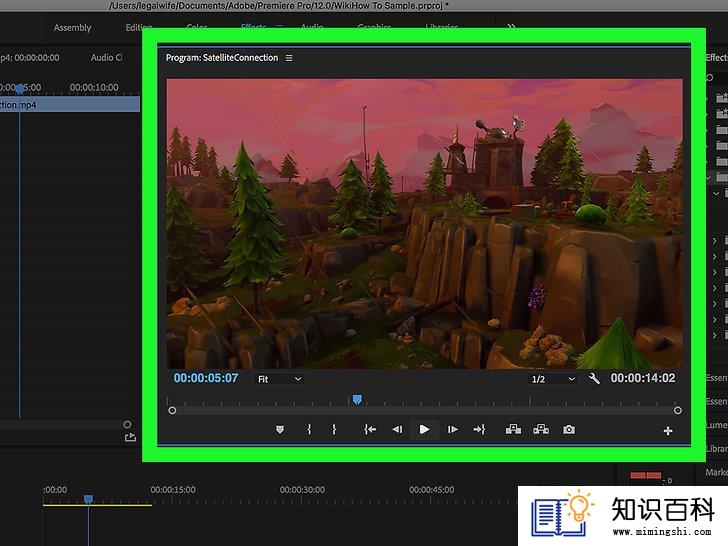Click the video preview in Program monitor

tap(424, 224)
